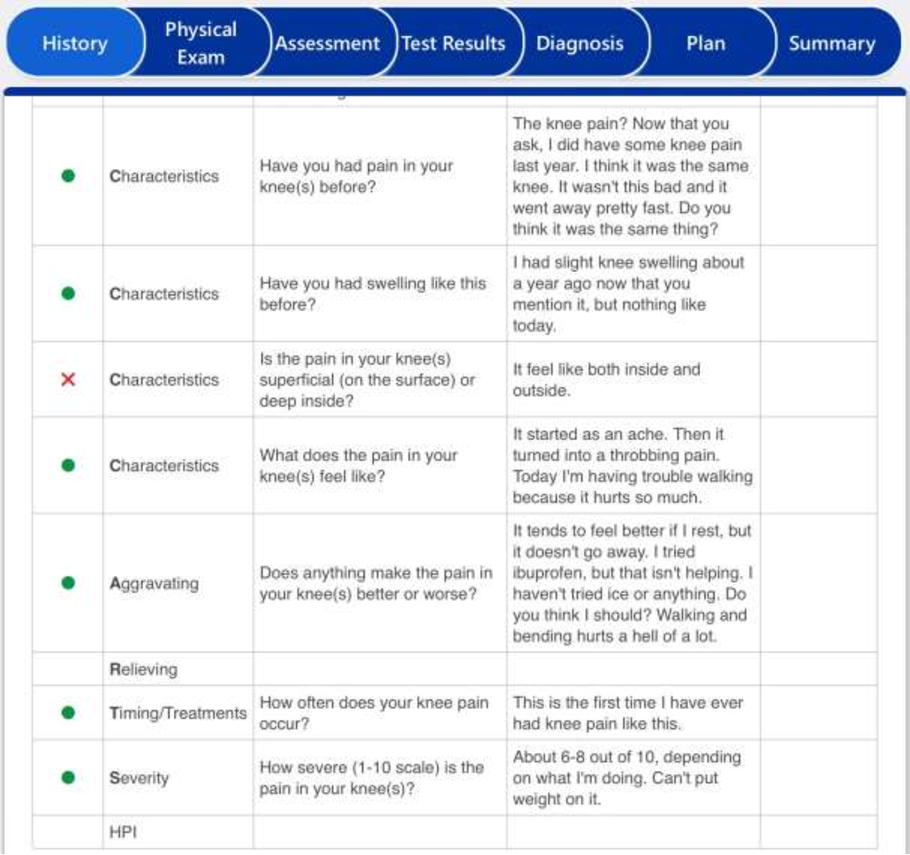
Task: Click the ibuprofen response about rest and walking
Action: (632, 583)
